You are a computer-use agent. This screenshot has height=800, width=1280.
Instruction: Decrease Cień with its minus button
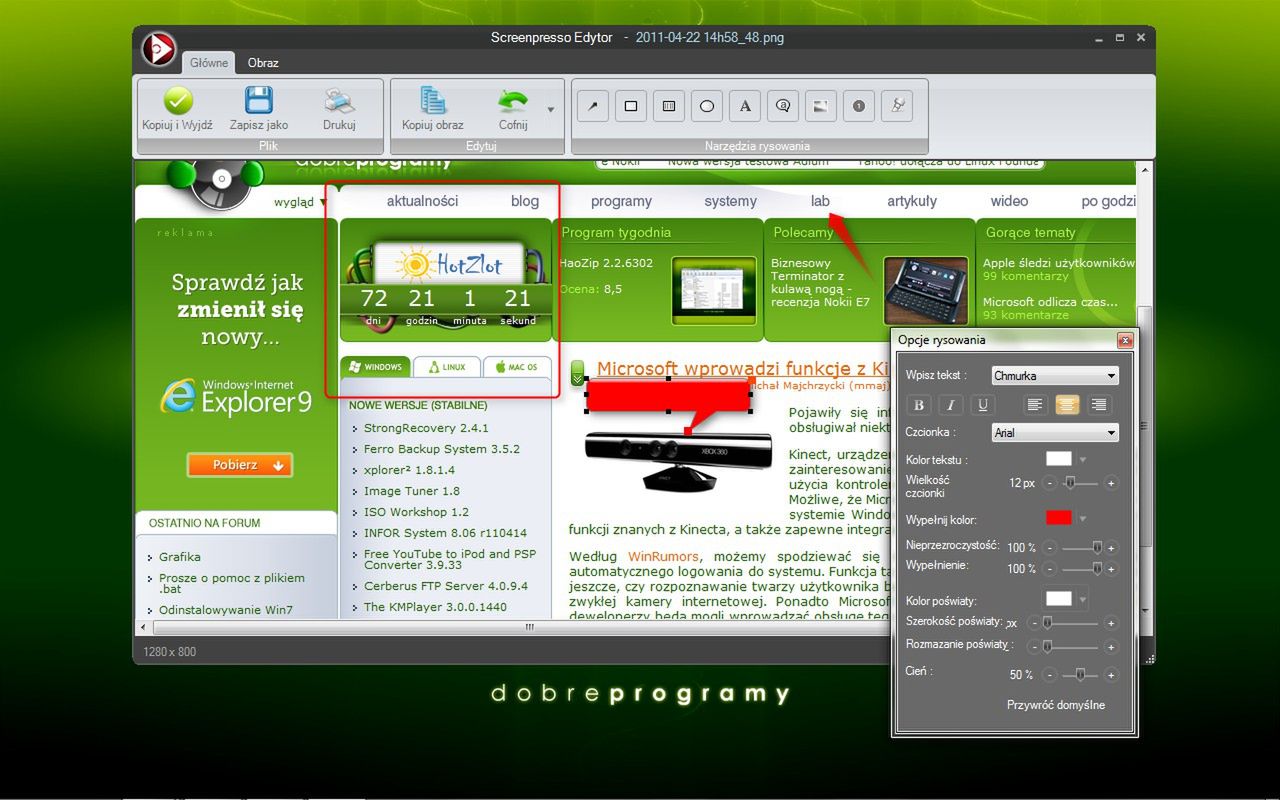click(x=1049, y=675)
